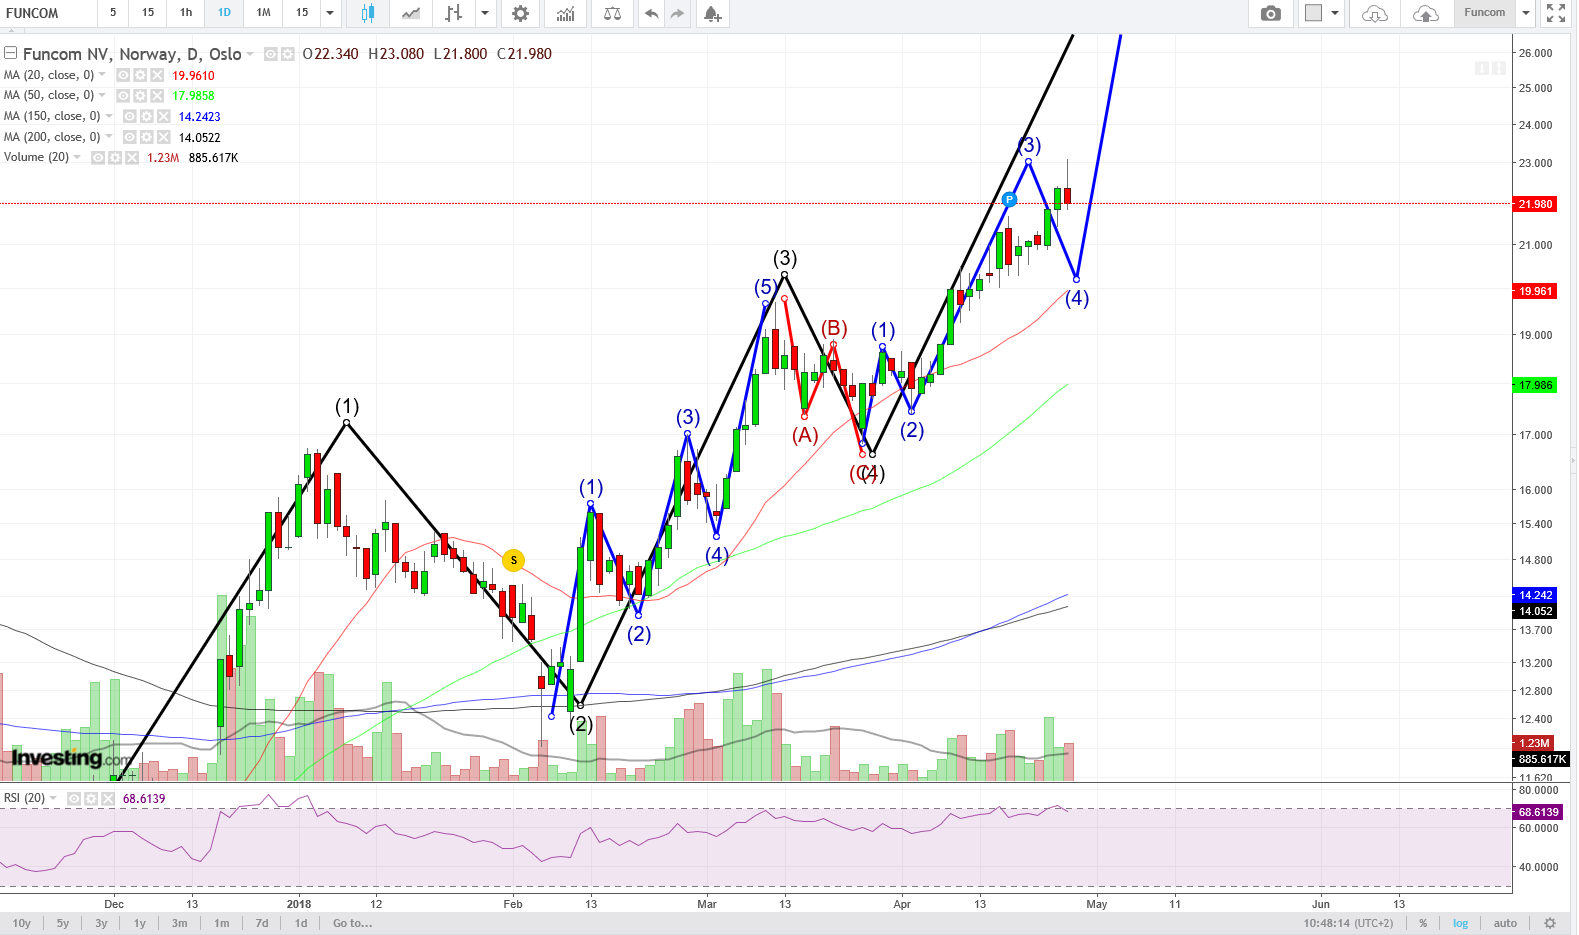Enter fullscreen mode with arrows icon
Screen dimensions: 1579x935
(x=1556, y=13)
